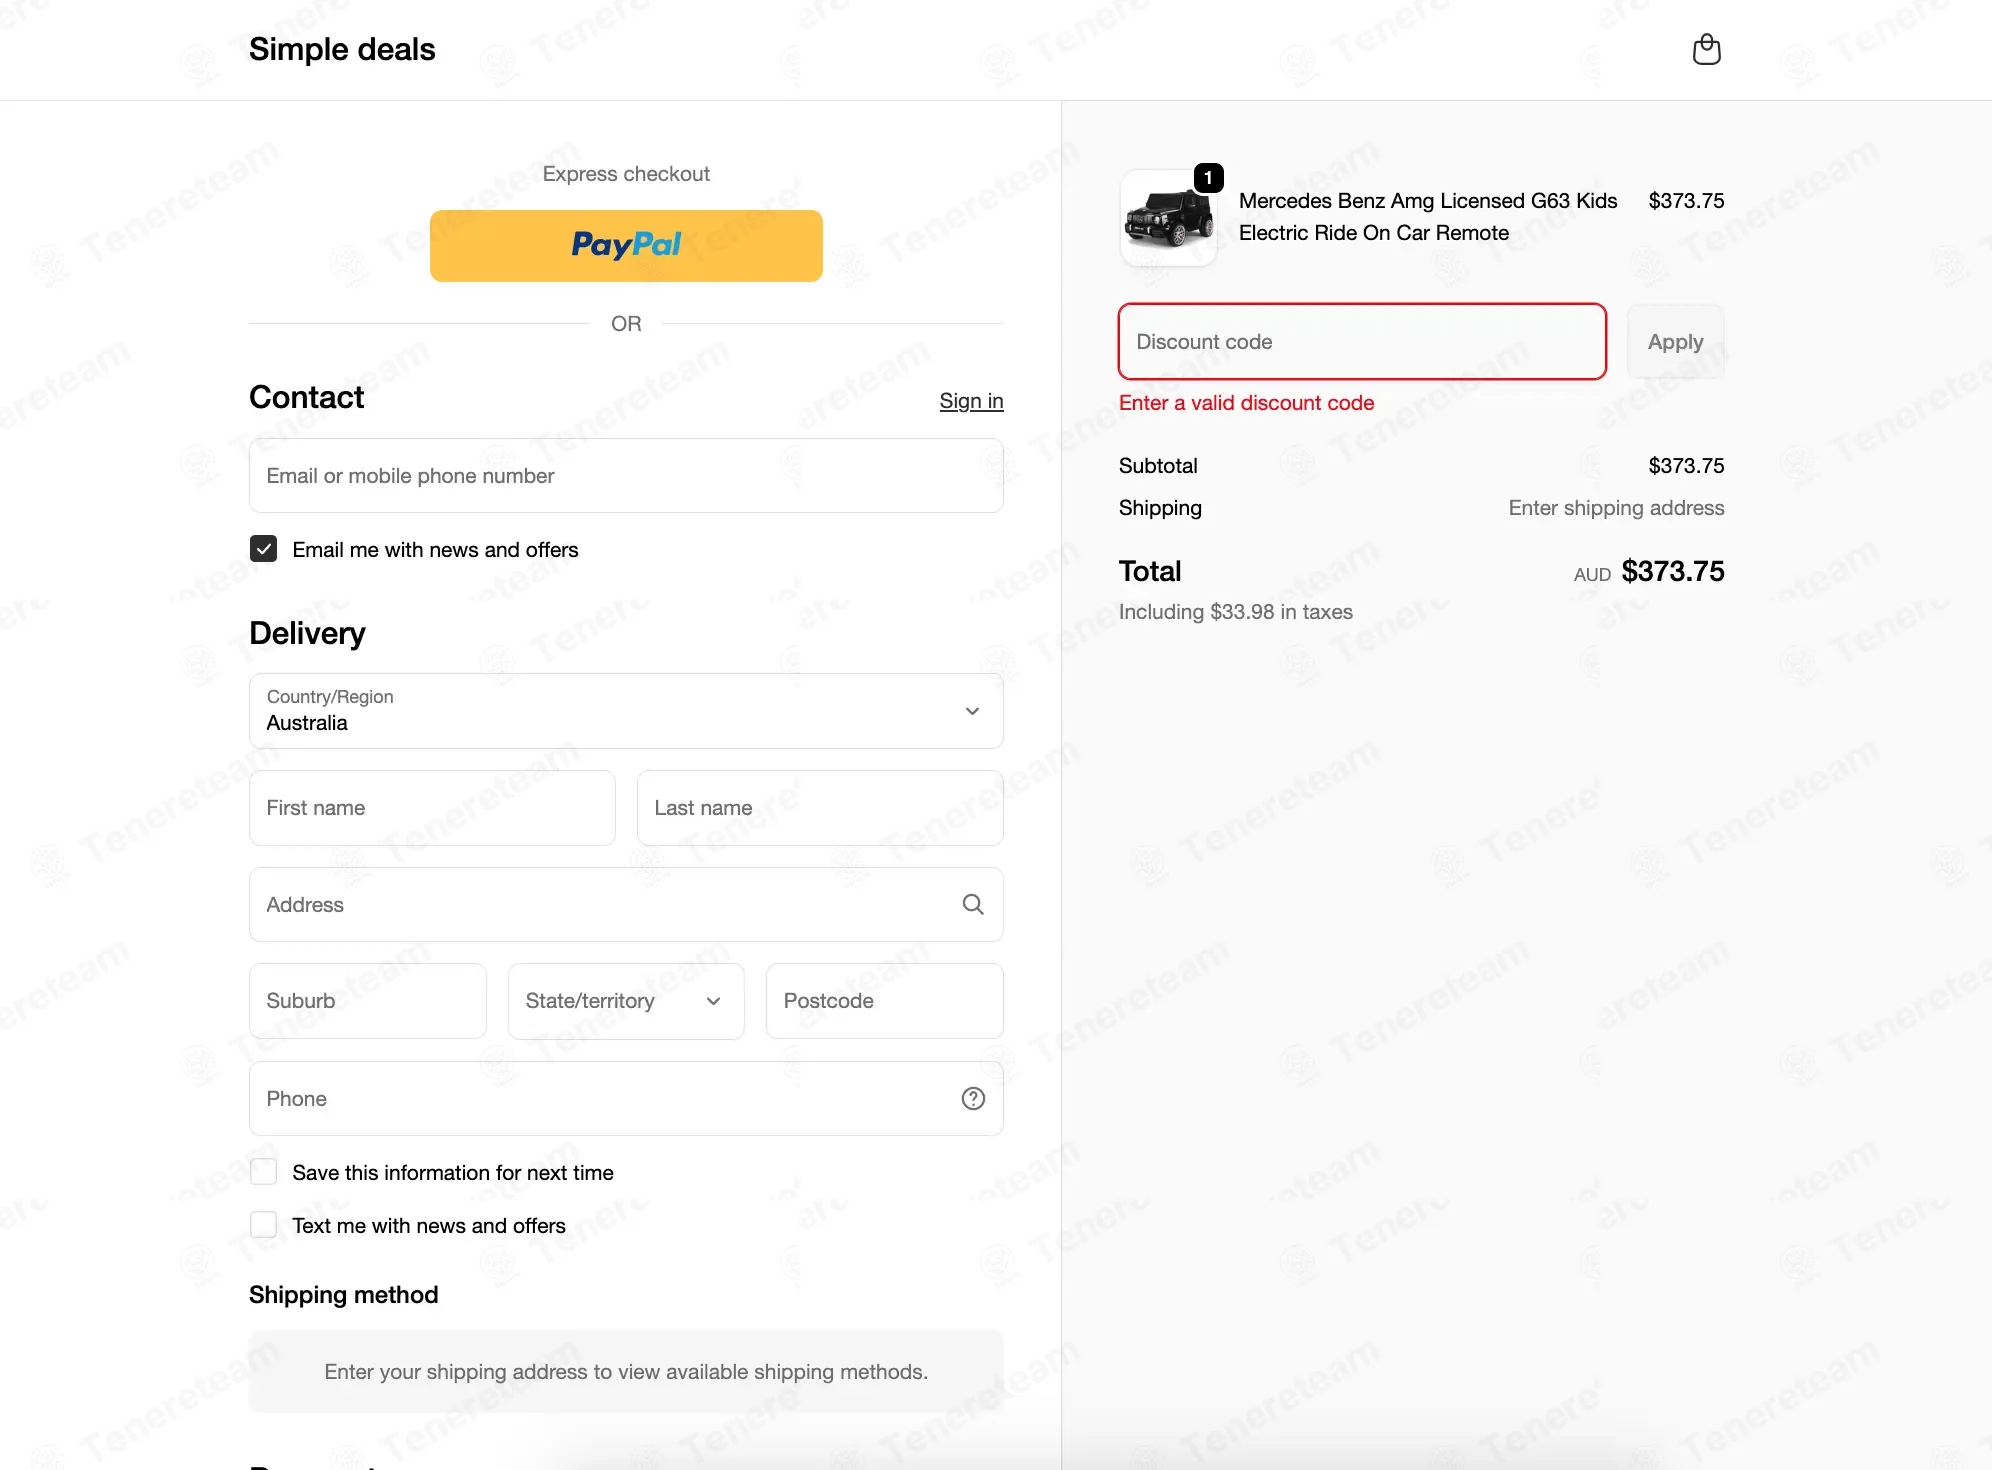
Task: Open the Simple deals store link
Action: coord(342,49)
